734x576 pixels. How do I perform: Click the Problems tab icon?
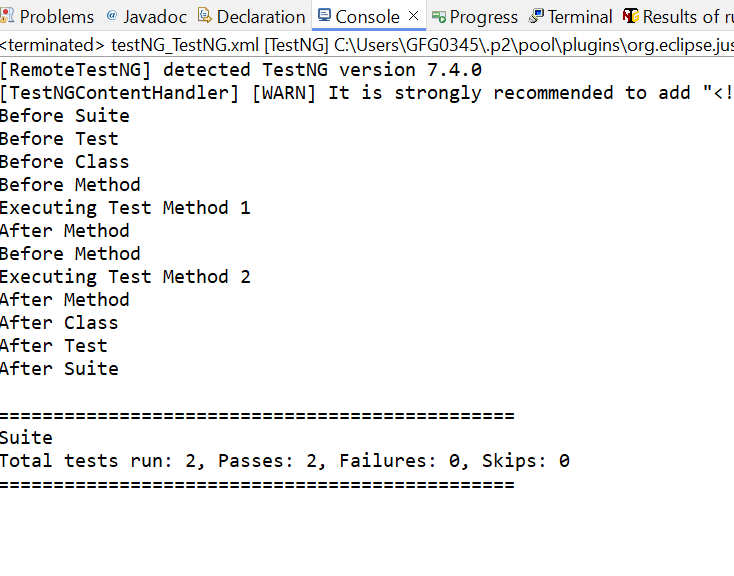8,17
